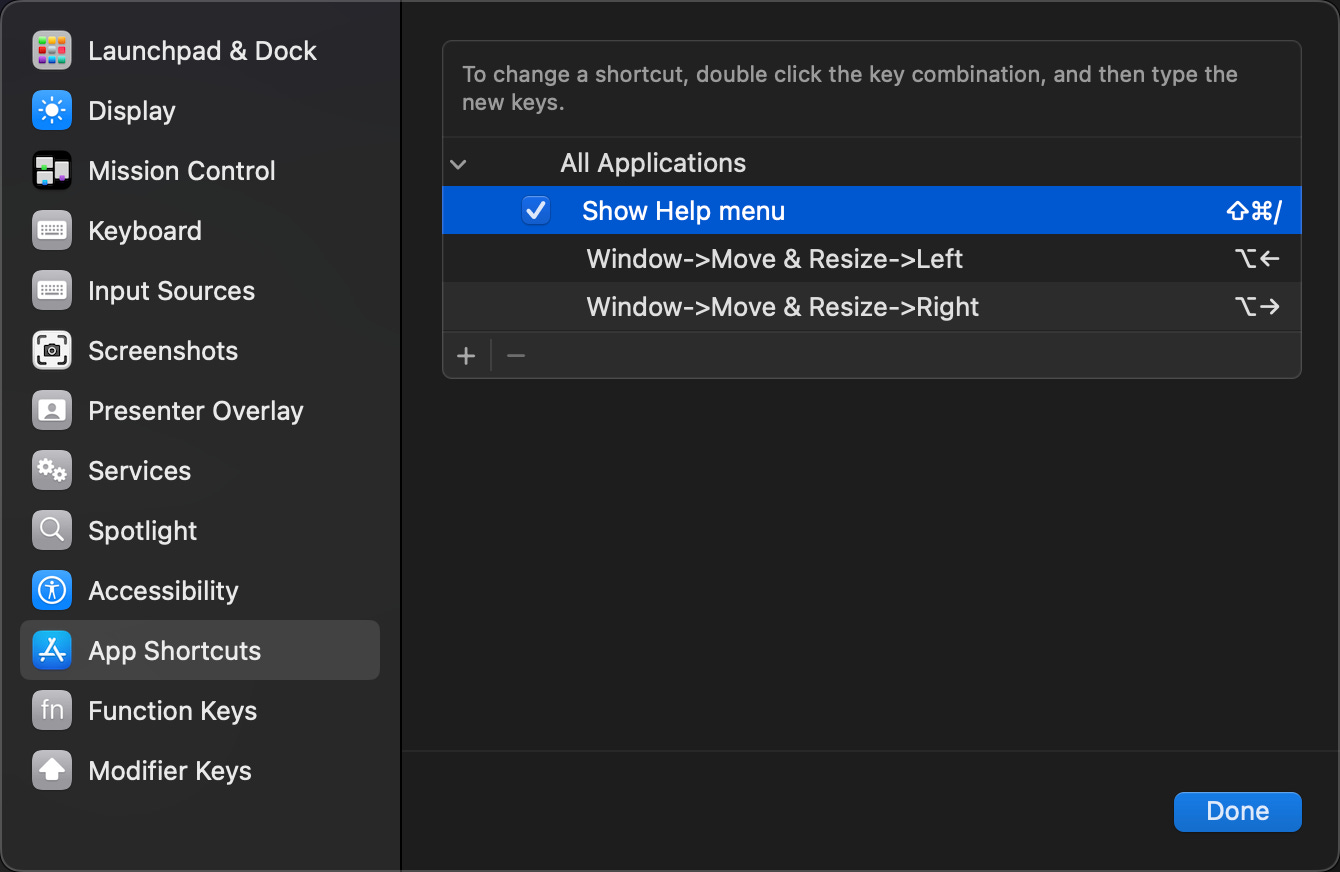
Task: Click the Function Keys fn icon
Action: coord(52,711)
